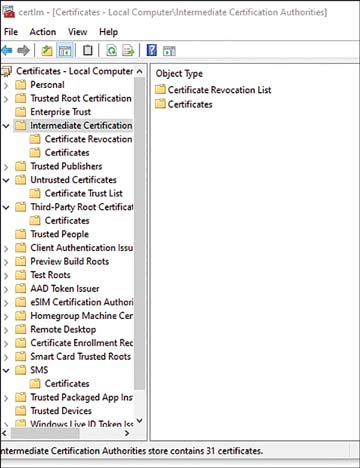Screen dimensions: 360x468
Task: Expand the eSIM Certification Authorities node
Action: click(x=6, y=303)
